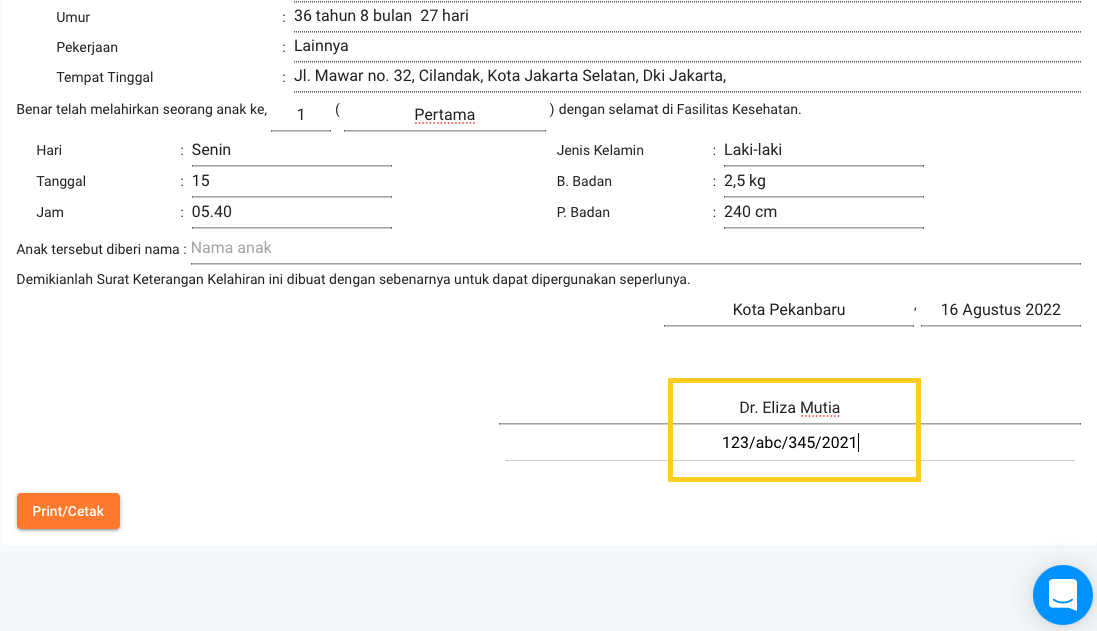Click the Hari label
The width and height of the screenshot is (1097, 631).
(x=49, y=150)
